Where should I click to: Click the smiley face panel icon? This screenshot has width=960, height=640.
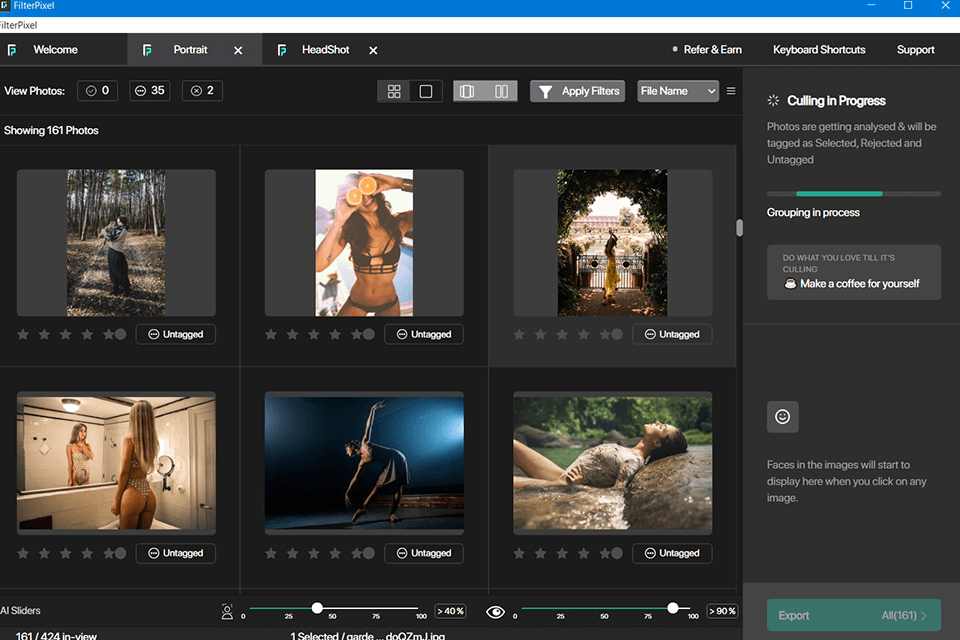click(782, 417)
